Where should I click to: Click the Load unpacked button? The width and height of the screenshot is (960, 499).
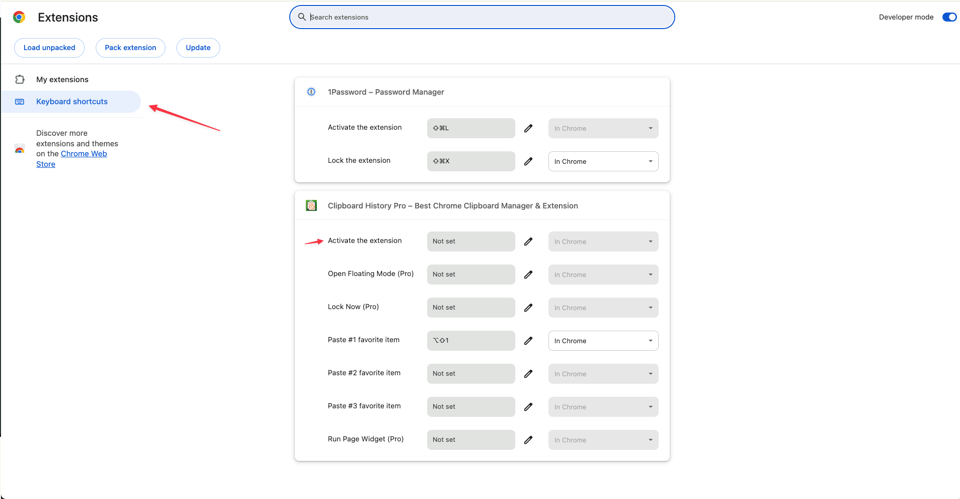pos(49,48)
